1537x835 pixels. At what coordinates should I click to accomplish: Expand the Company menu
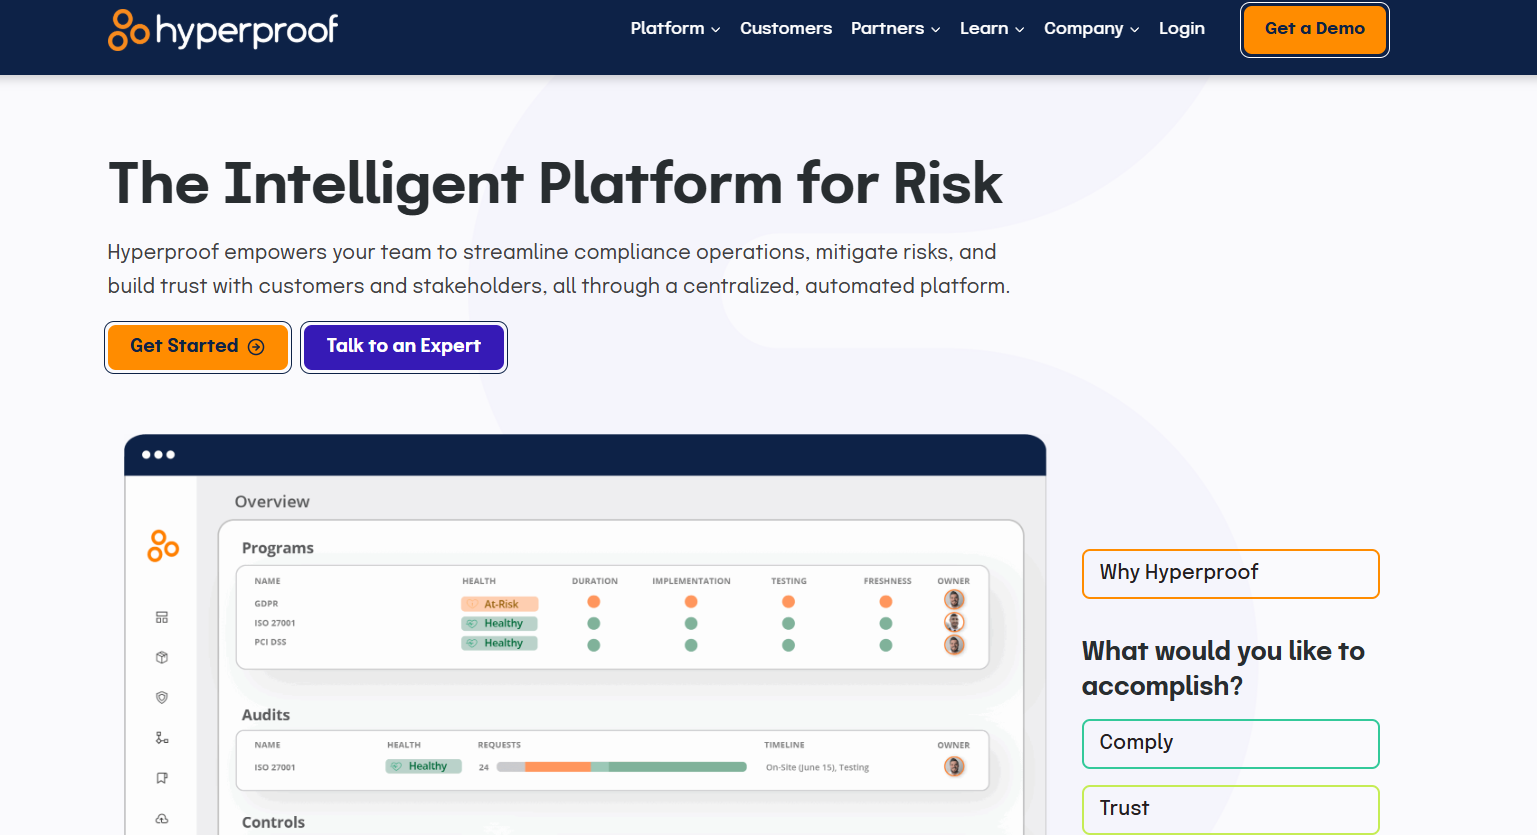coord(1091,28)
